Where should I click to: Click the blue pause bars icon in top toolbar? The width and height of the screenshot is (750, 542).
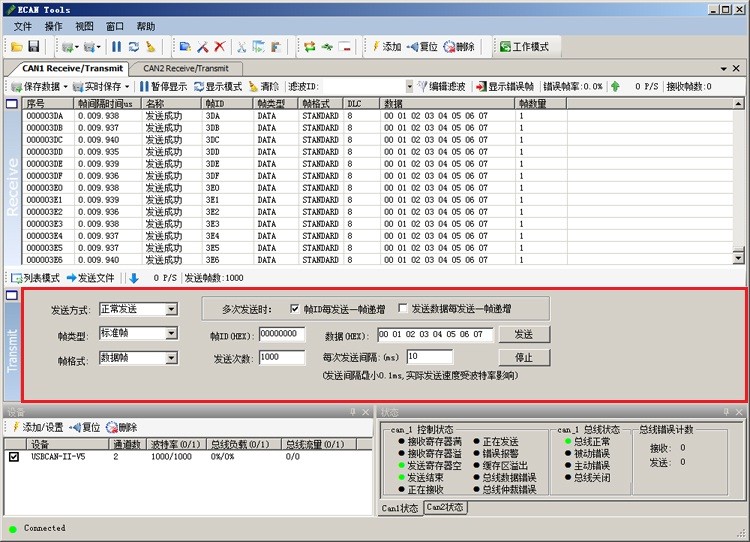116,46
